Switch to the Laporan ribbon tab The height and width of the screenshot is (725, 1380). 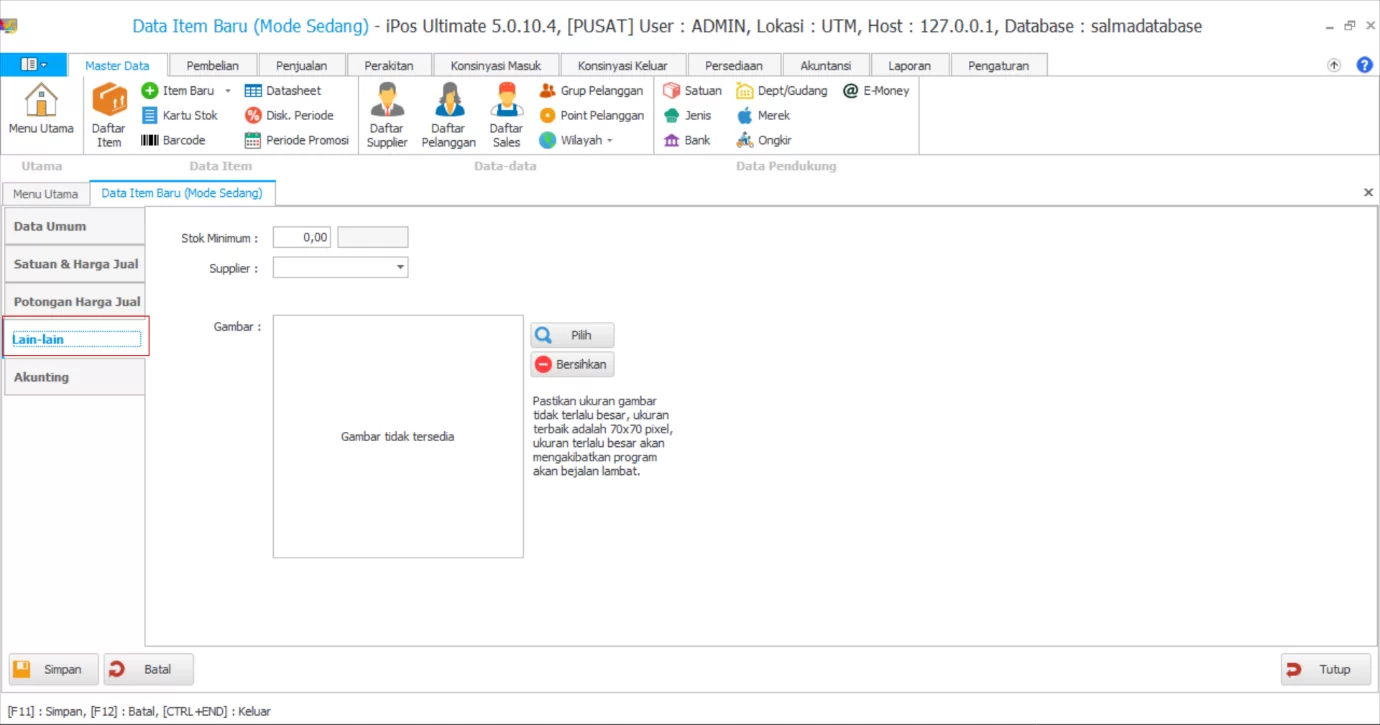(x=909, y=65)
